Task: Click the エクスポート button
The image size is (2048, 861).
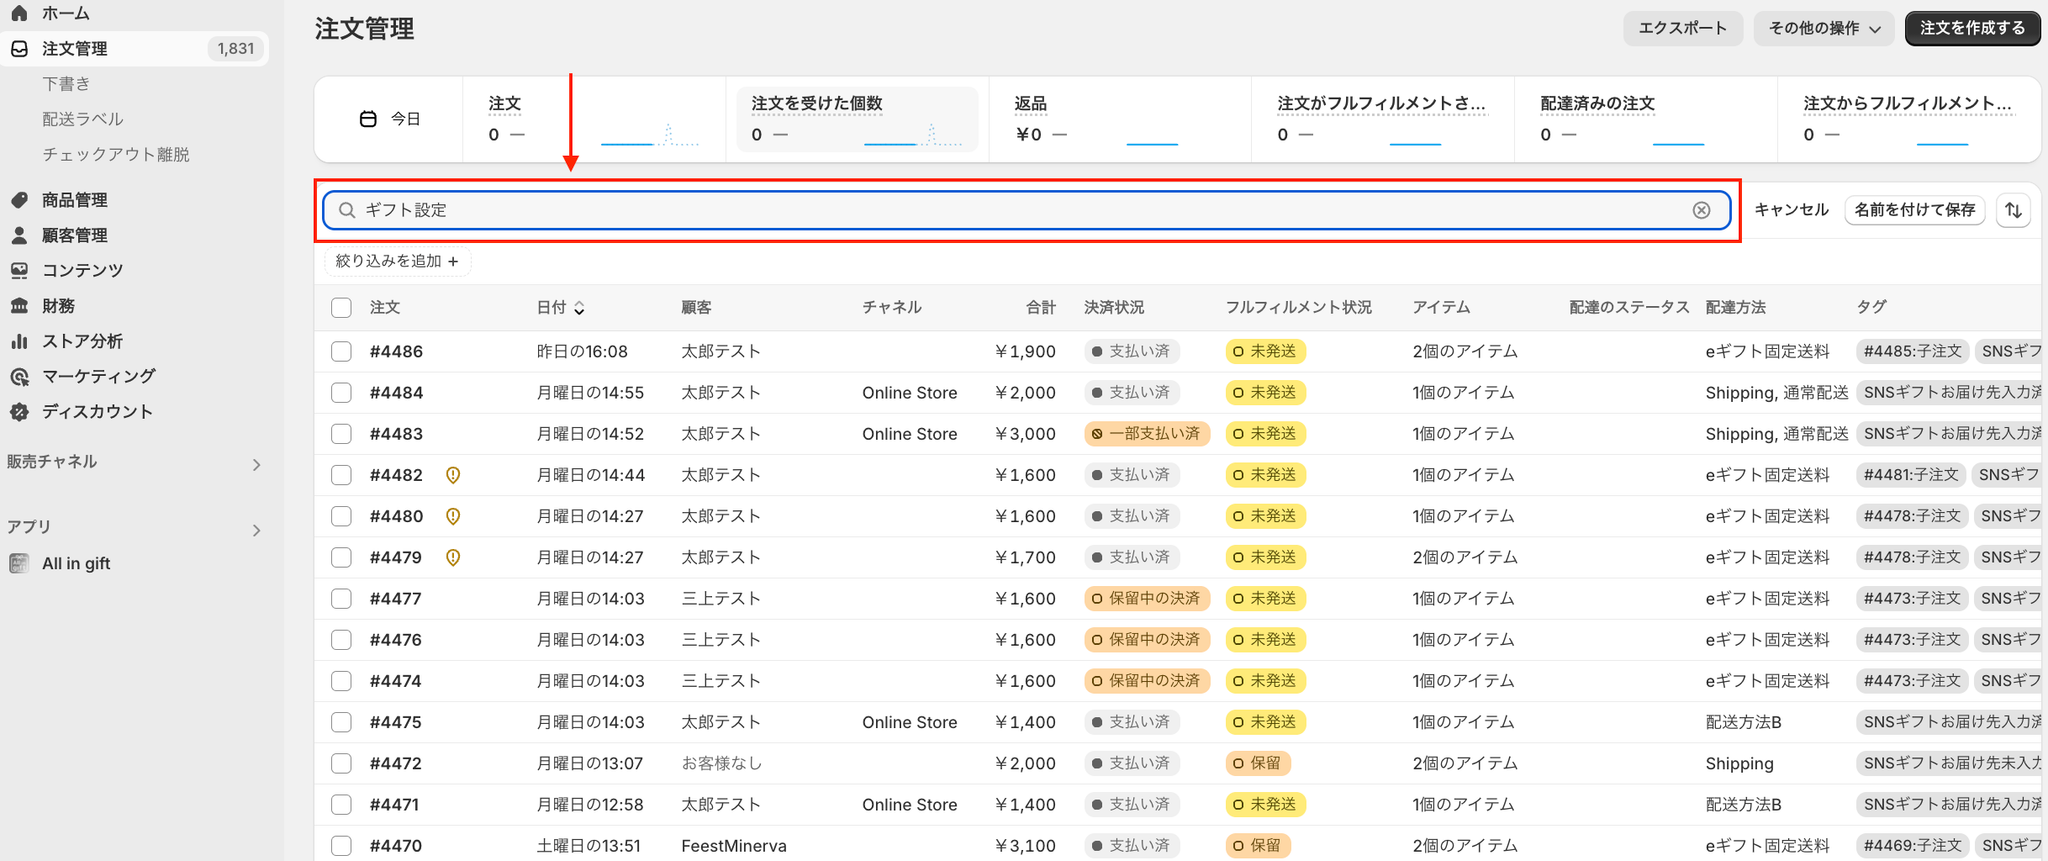Action: (x=1682, y=28)
